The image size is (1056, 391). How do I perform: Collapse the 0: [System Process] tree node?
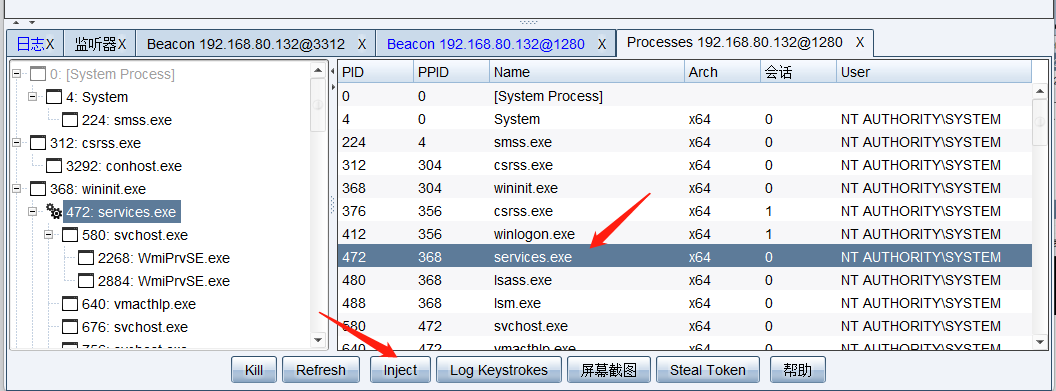17,73
